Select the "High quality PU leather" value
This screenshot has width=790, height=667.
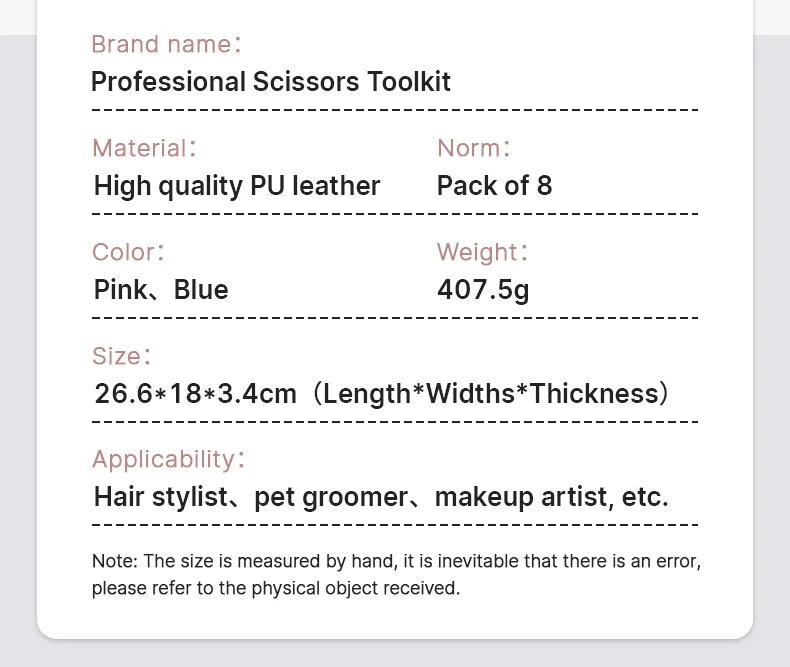click(x=237, y=185)
